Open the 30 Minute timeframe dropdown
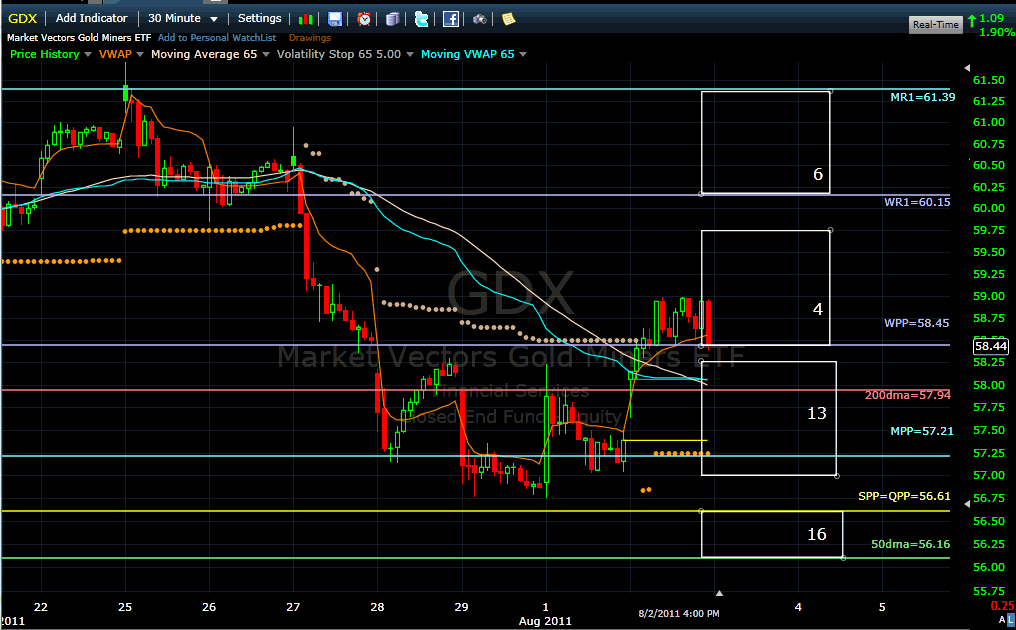The height and width of the screenshot is (630, 1016). point(183,18)
